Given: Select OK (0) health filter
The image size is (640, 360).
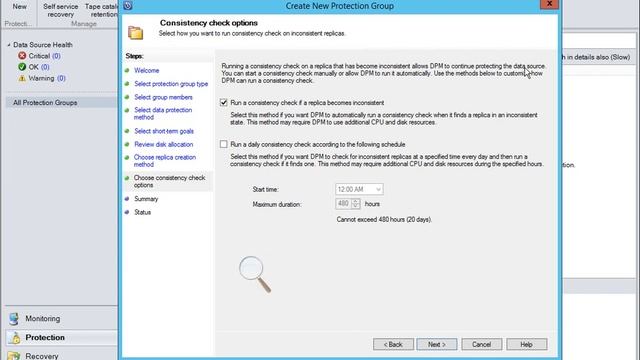Looking at the screenshot, I should coord(39,67).
